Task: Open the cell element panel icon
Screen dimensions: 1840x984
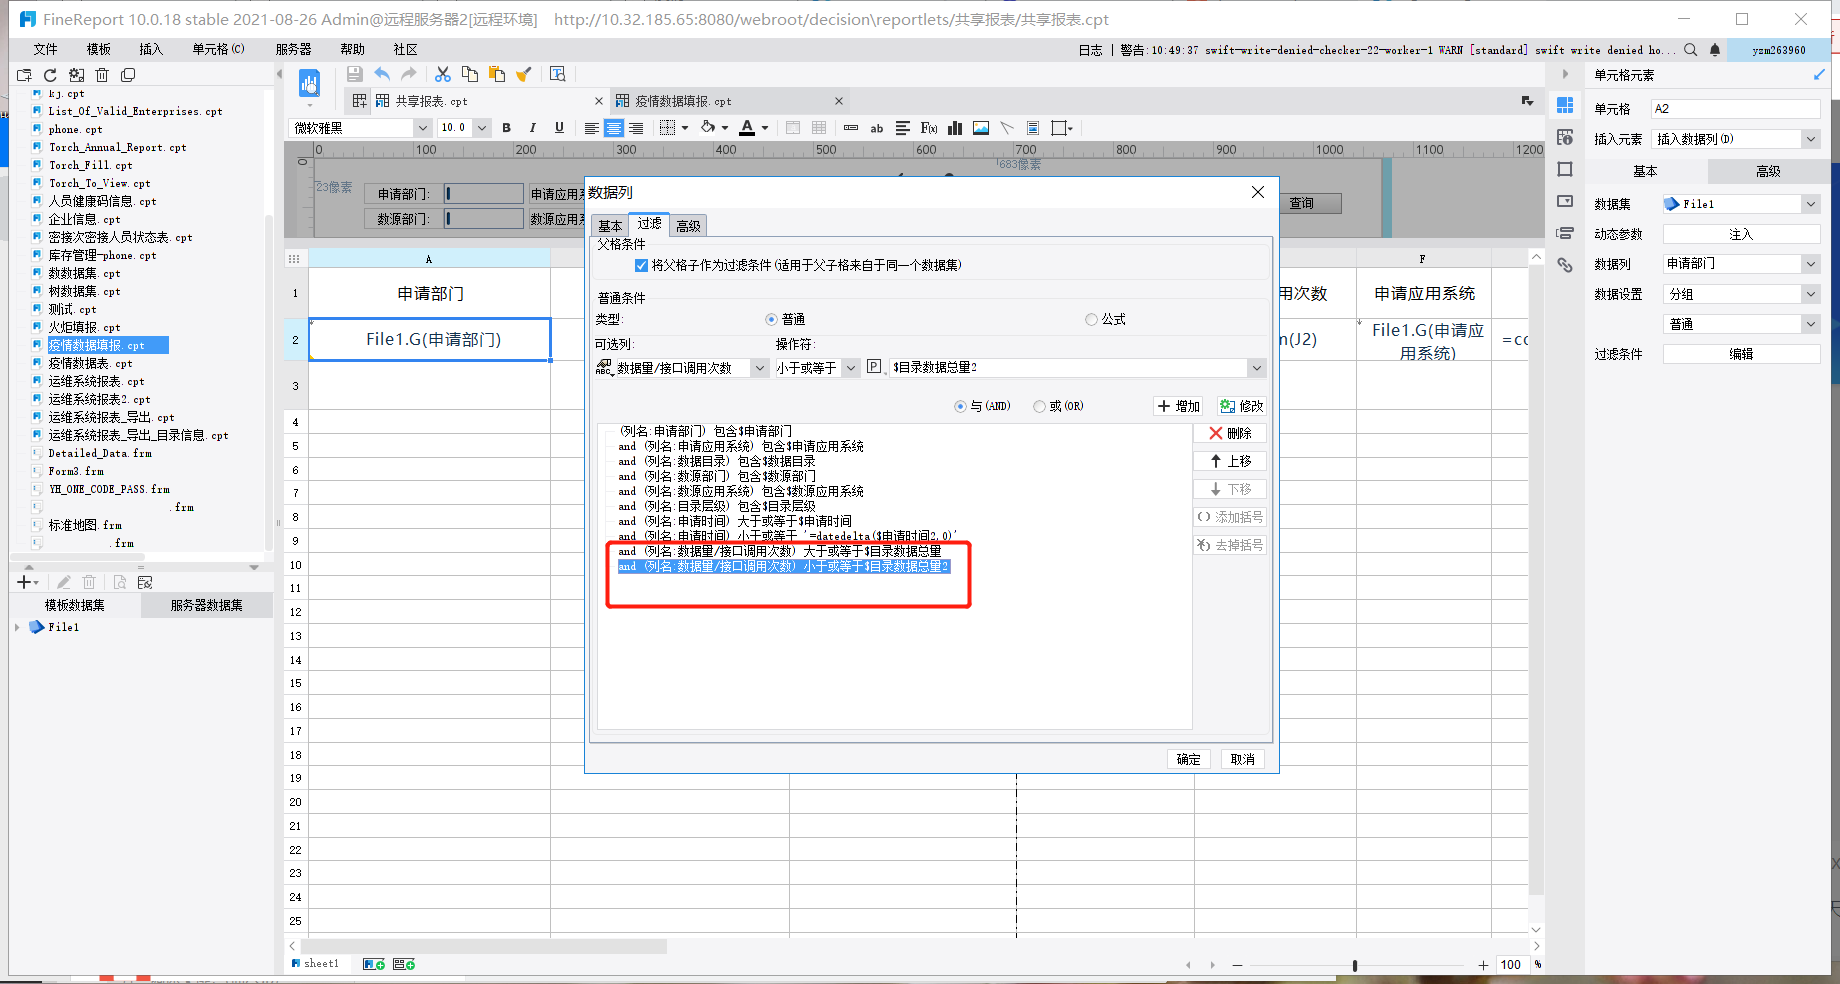Action: tap(1565, 105)
